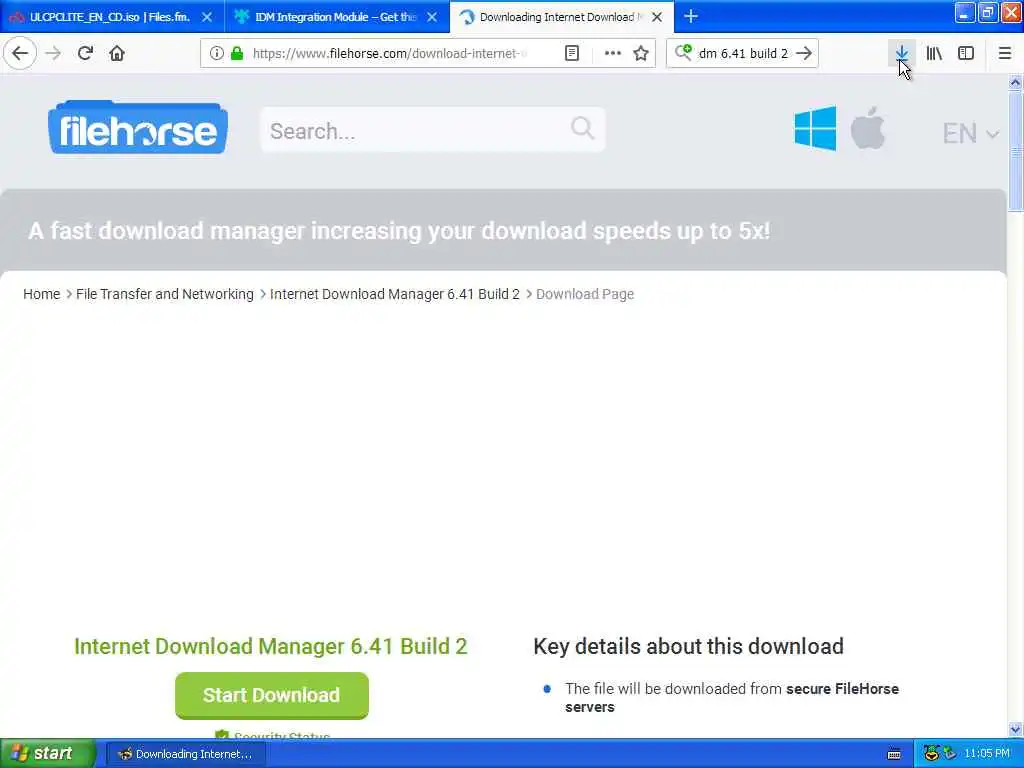Click Key details about this download heading

coord(688,646)
